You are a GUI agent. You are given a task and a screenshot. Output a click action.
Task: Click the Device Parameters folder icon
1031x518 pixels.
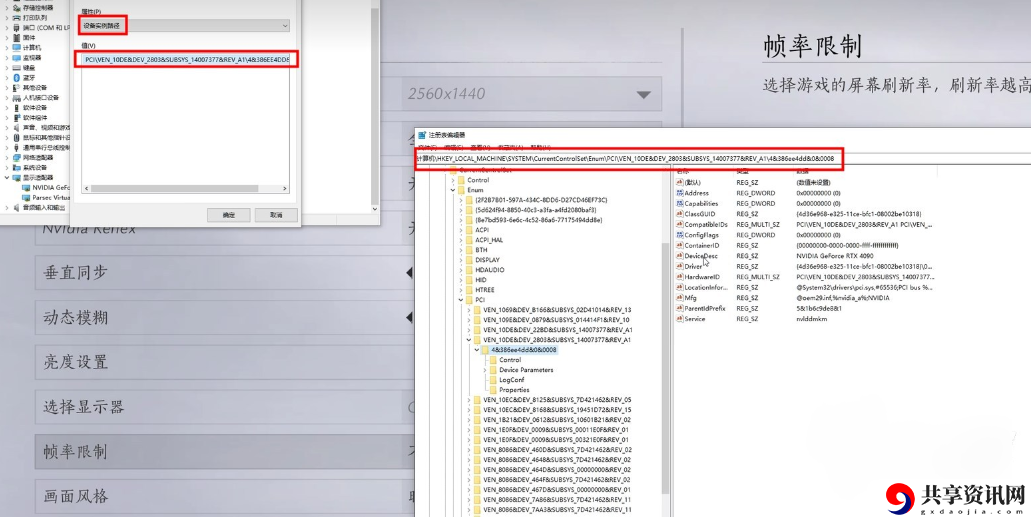coord(492,370)
